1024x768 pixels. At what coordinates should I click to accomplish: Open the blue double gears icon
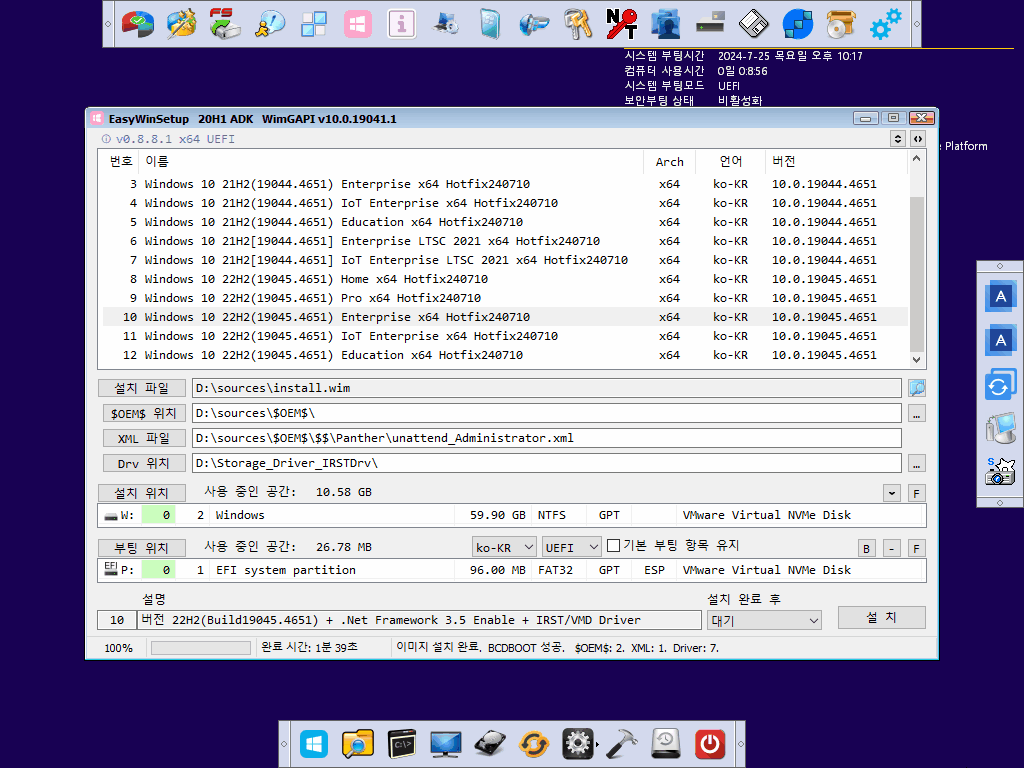tap(886, 24)
